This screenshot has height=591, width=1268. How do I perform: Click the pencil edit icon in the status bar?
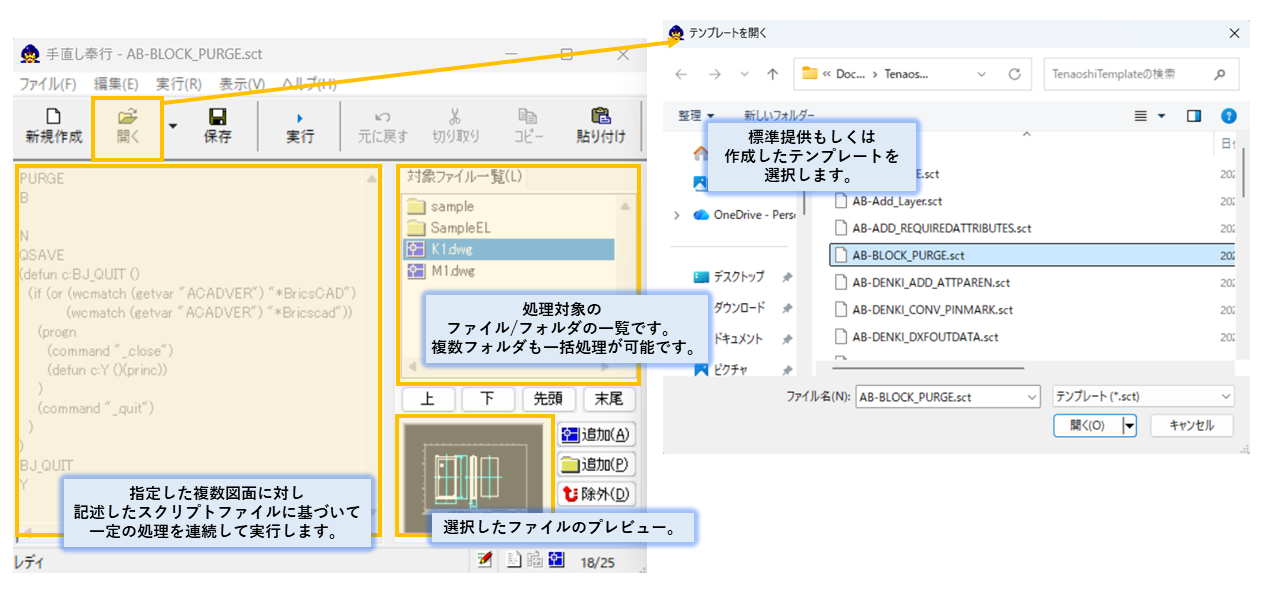[484, 560]
